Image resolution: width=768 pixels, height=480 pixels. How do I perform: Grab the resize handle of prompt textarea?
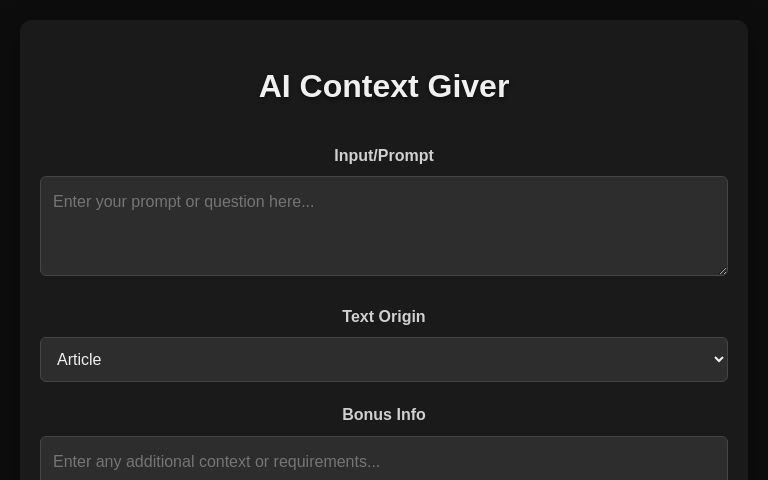pos(723,270)
